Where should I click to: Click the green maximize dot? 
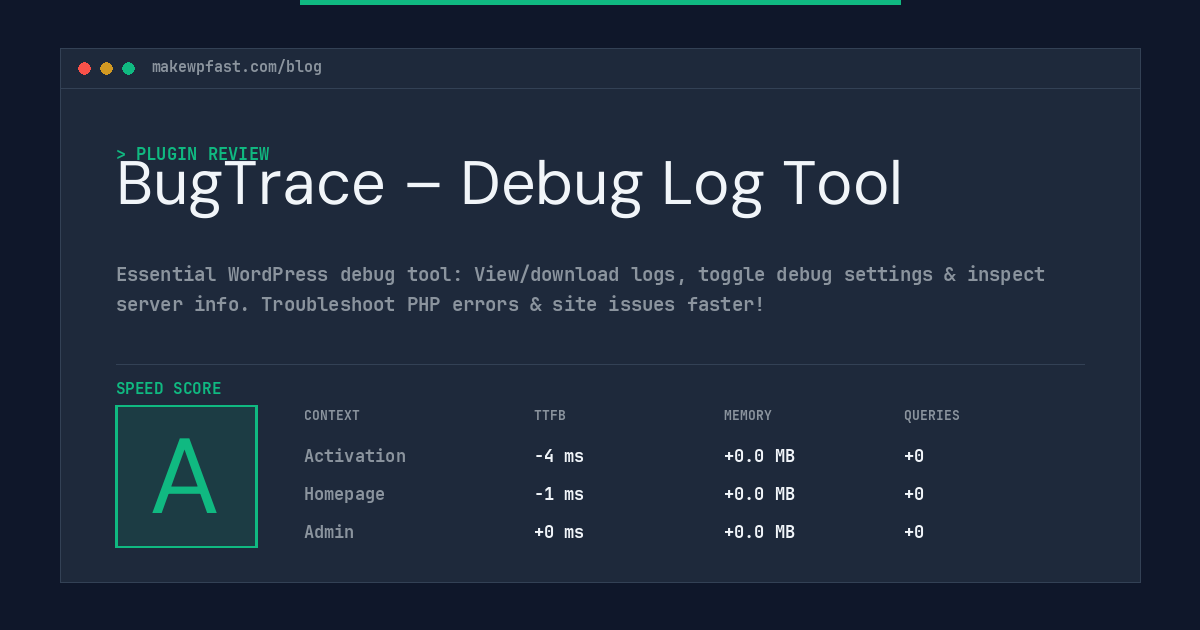point(128,68)
